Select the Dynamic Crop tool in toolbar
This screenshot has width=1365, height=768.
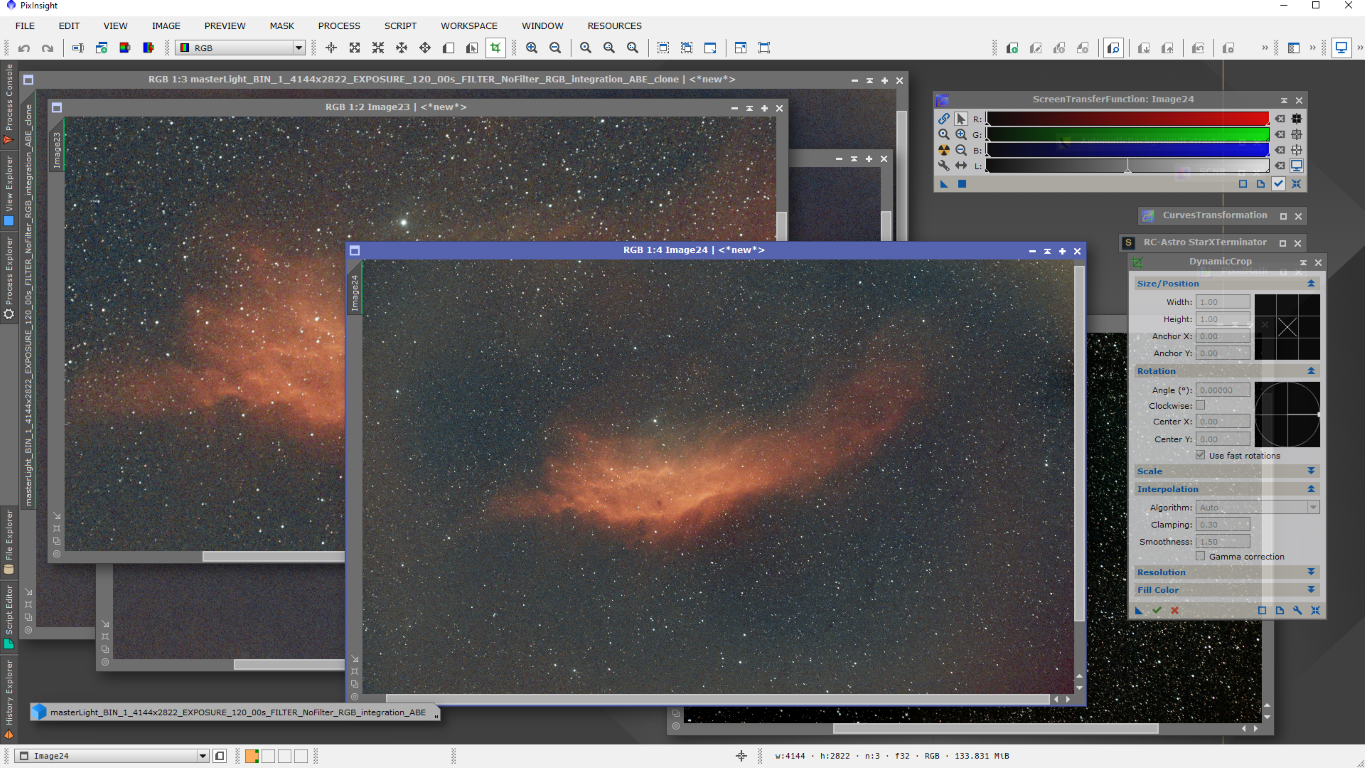tap(494, 48)
